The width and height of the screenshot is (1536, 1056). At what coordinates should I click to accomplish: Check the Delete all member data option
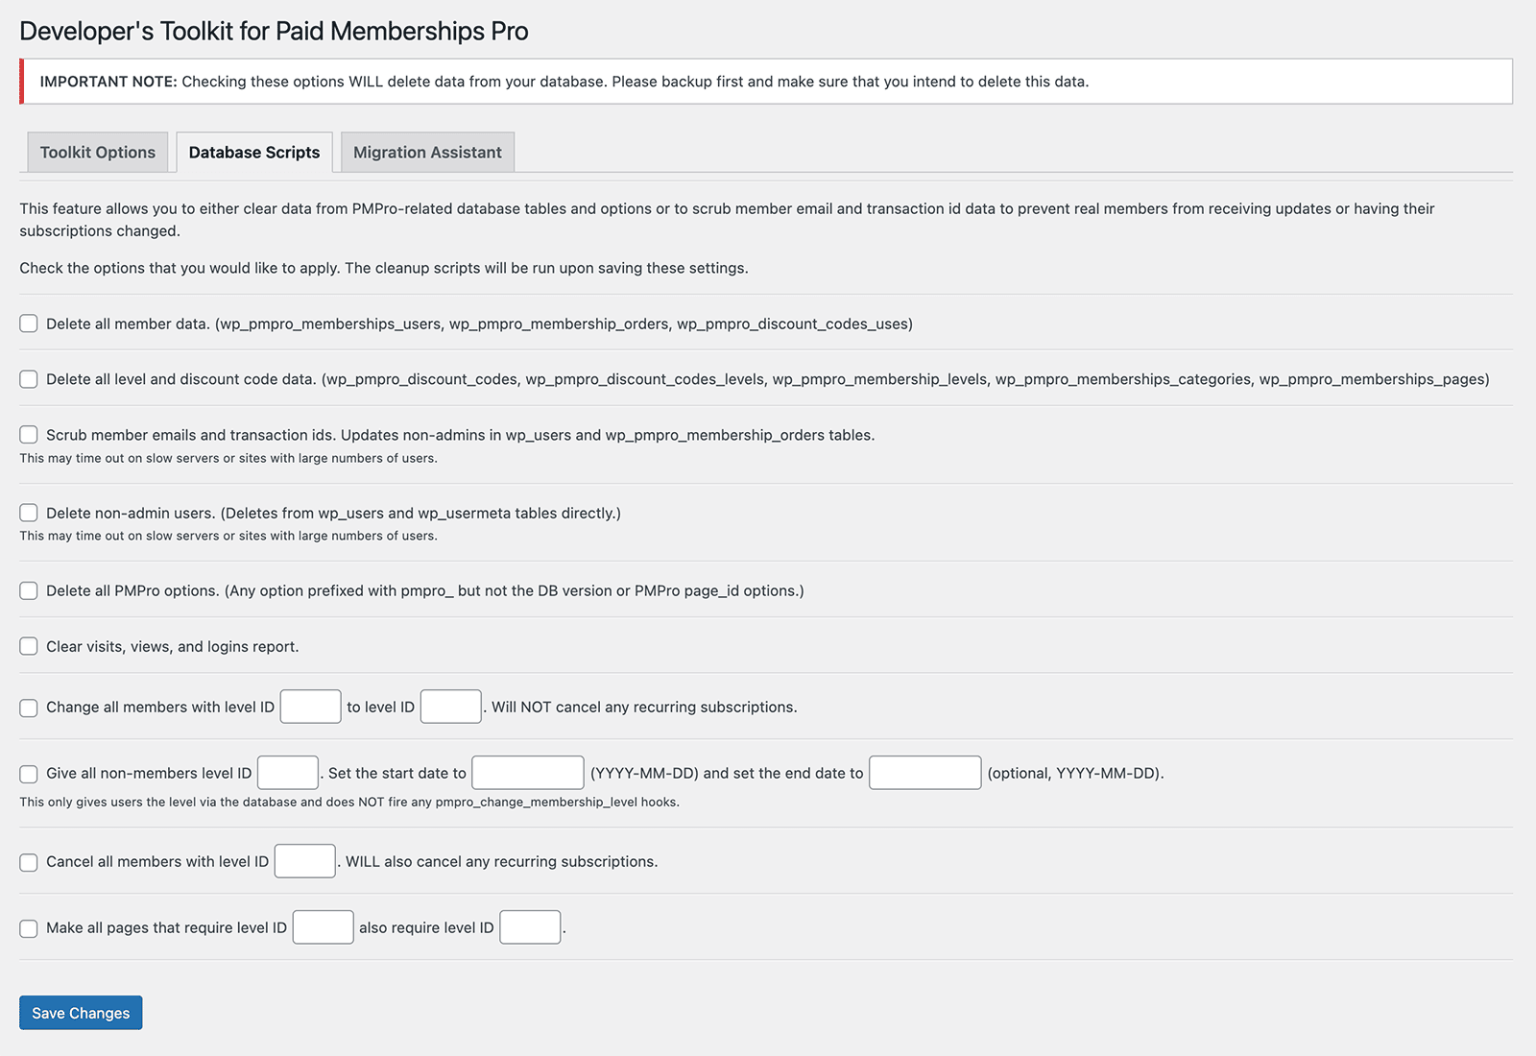(28, 323)
